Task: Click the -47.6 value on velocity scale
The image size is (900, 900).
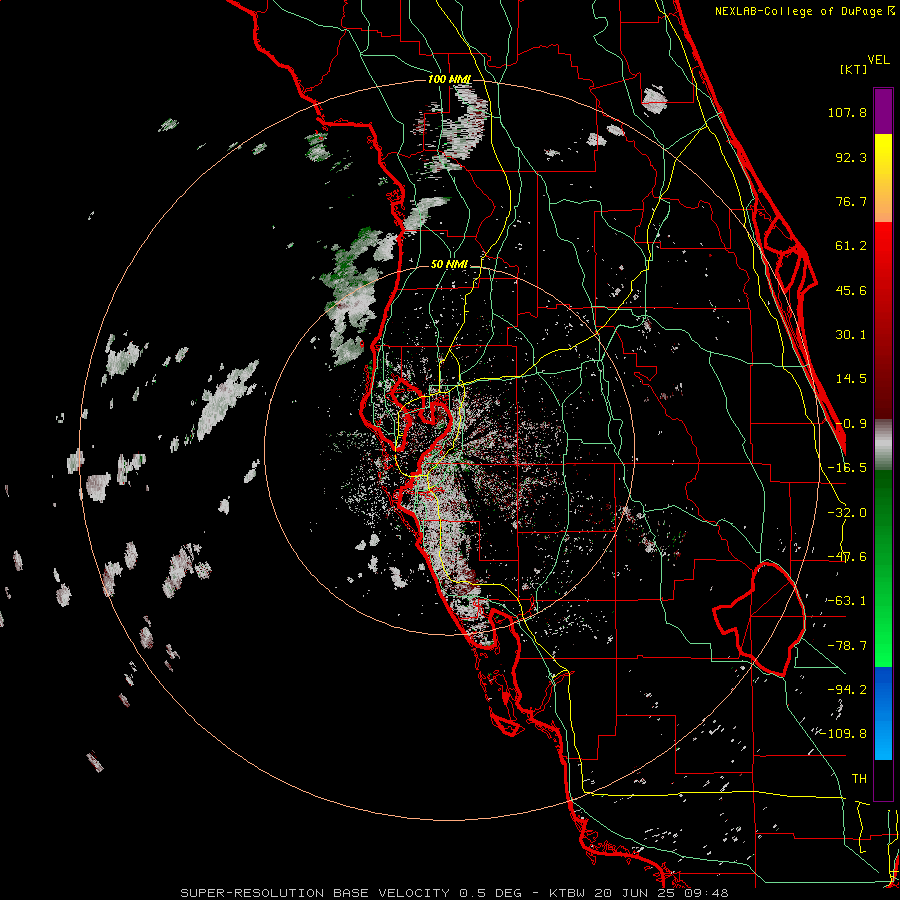Action: (x=847, y=557)
